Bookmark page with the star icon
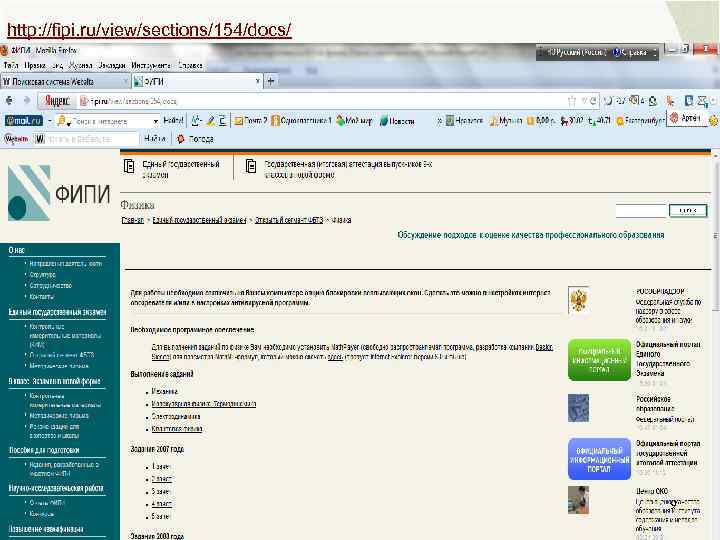This screenshot has width=720, height=540. [x=572, y=101]
